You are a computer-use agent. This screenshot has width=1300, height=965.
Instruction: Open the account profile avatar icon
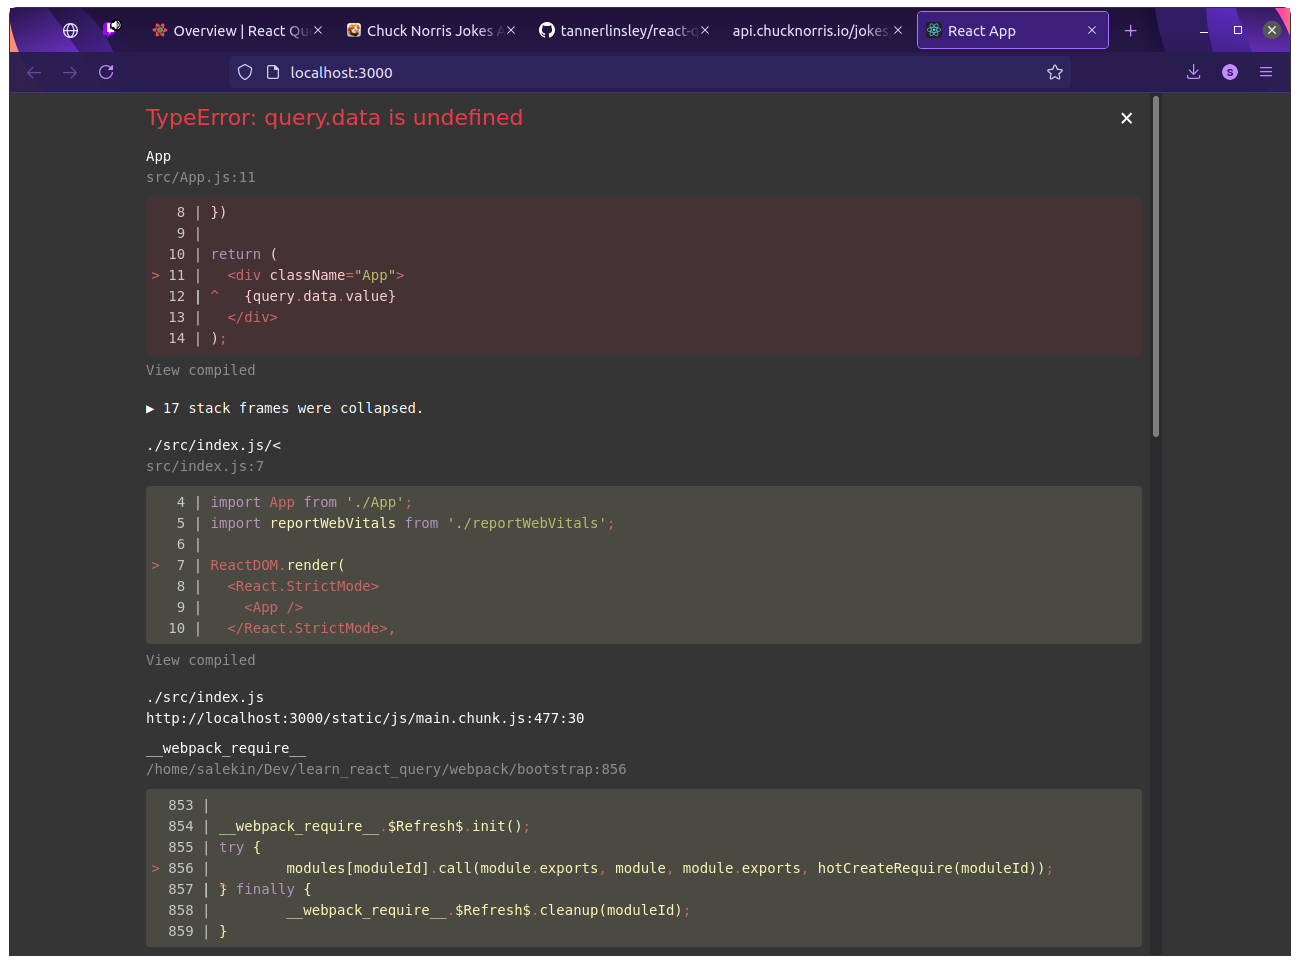coord(1229,71)
